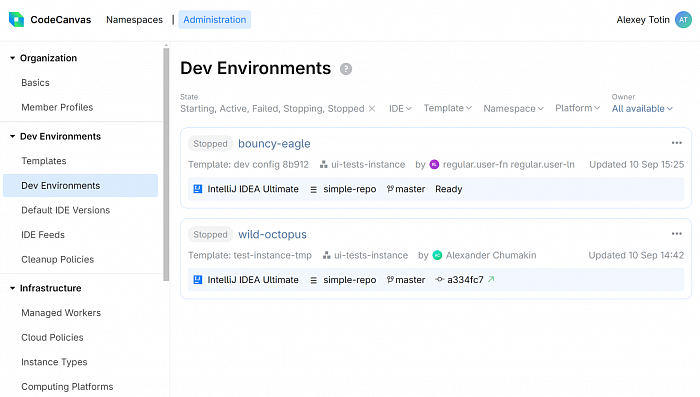The width and height of the screenshot is (700, 397).
Task: Open the Namespace filter dropdown
Action: pyautogui.click(x=513, y=109)
